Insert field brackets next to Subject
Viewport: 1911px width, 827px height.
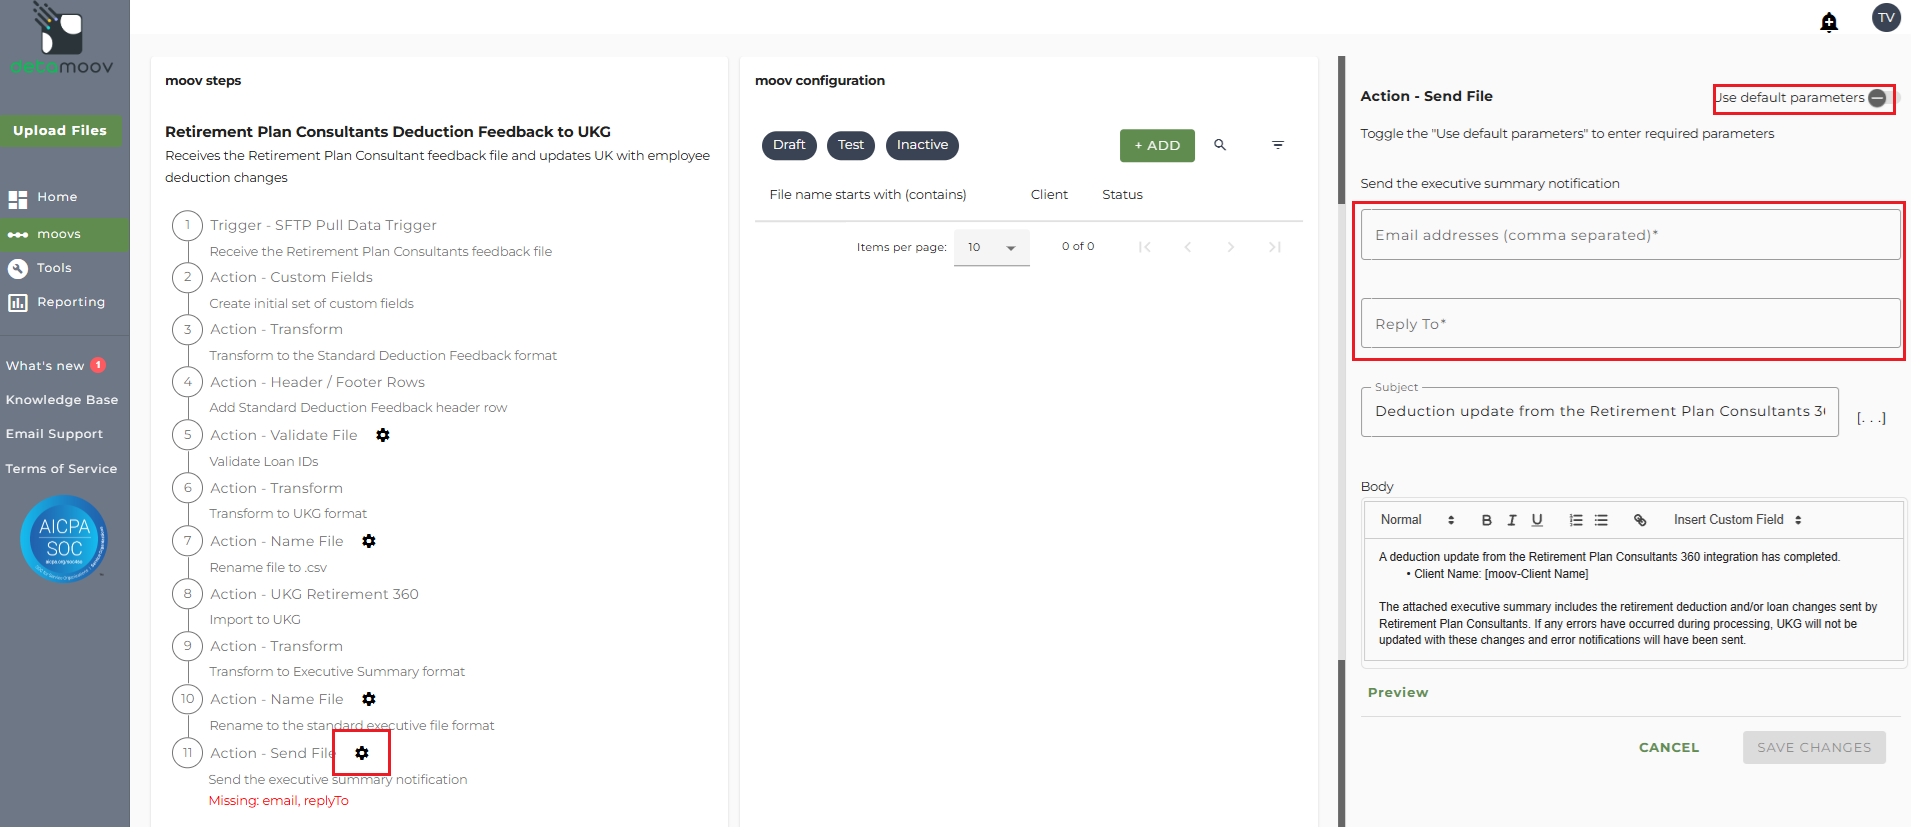(x=1871, y=418)
